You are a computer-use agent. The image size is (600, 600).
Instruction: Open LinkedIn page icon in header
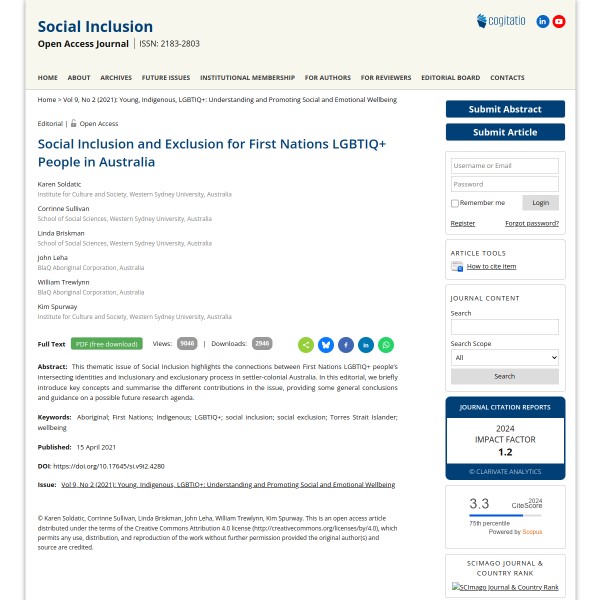[x=543, y=21]
